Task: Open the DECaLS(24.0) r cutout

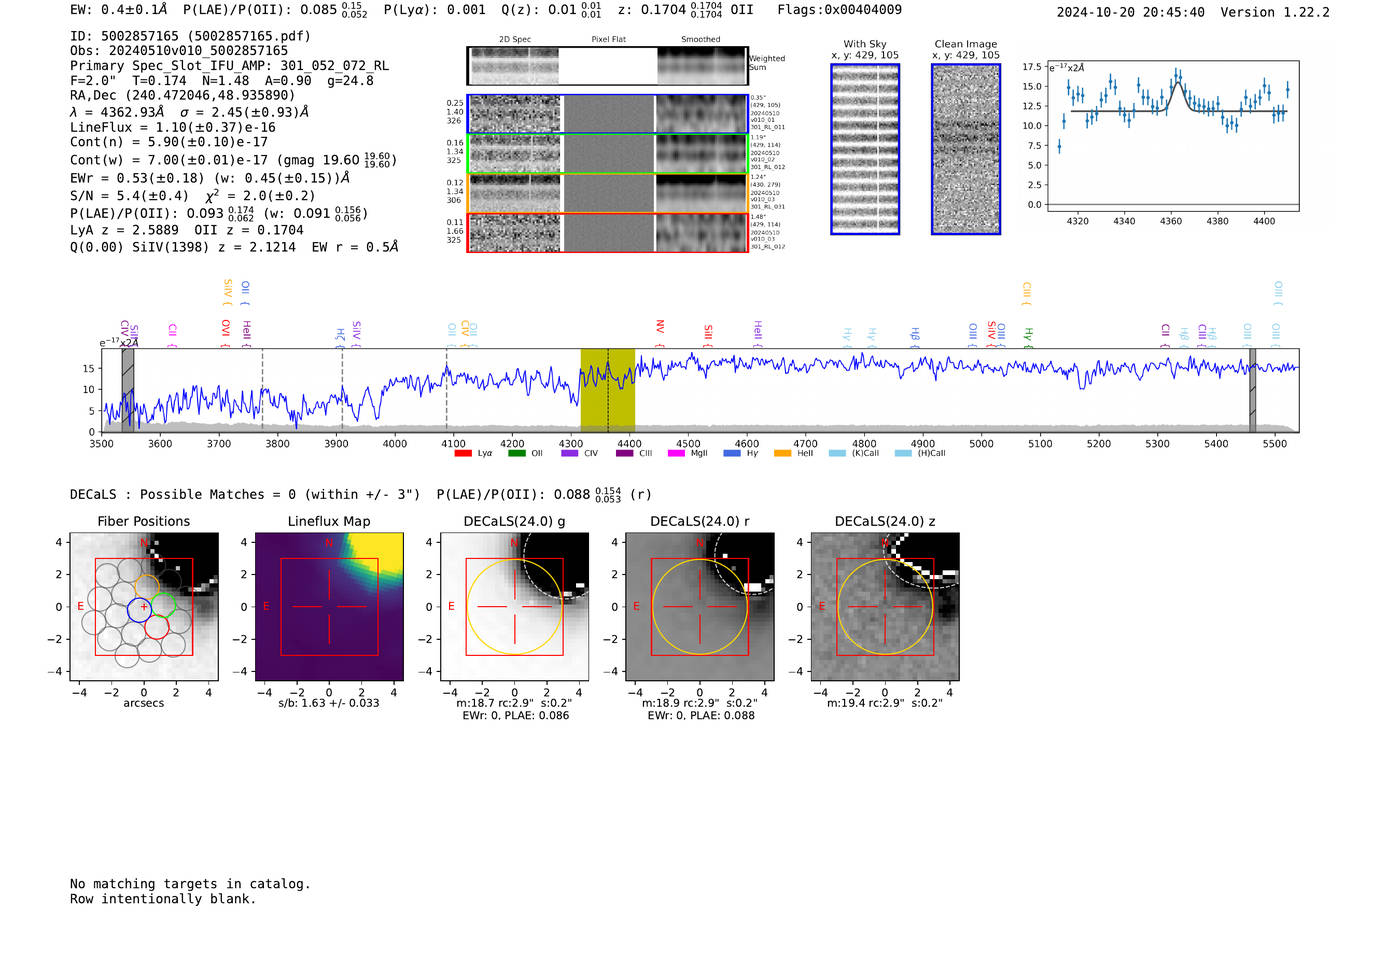Action: point(700,607)
